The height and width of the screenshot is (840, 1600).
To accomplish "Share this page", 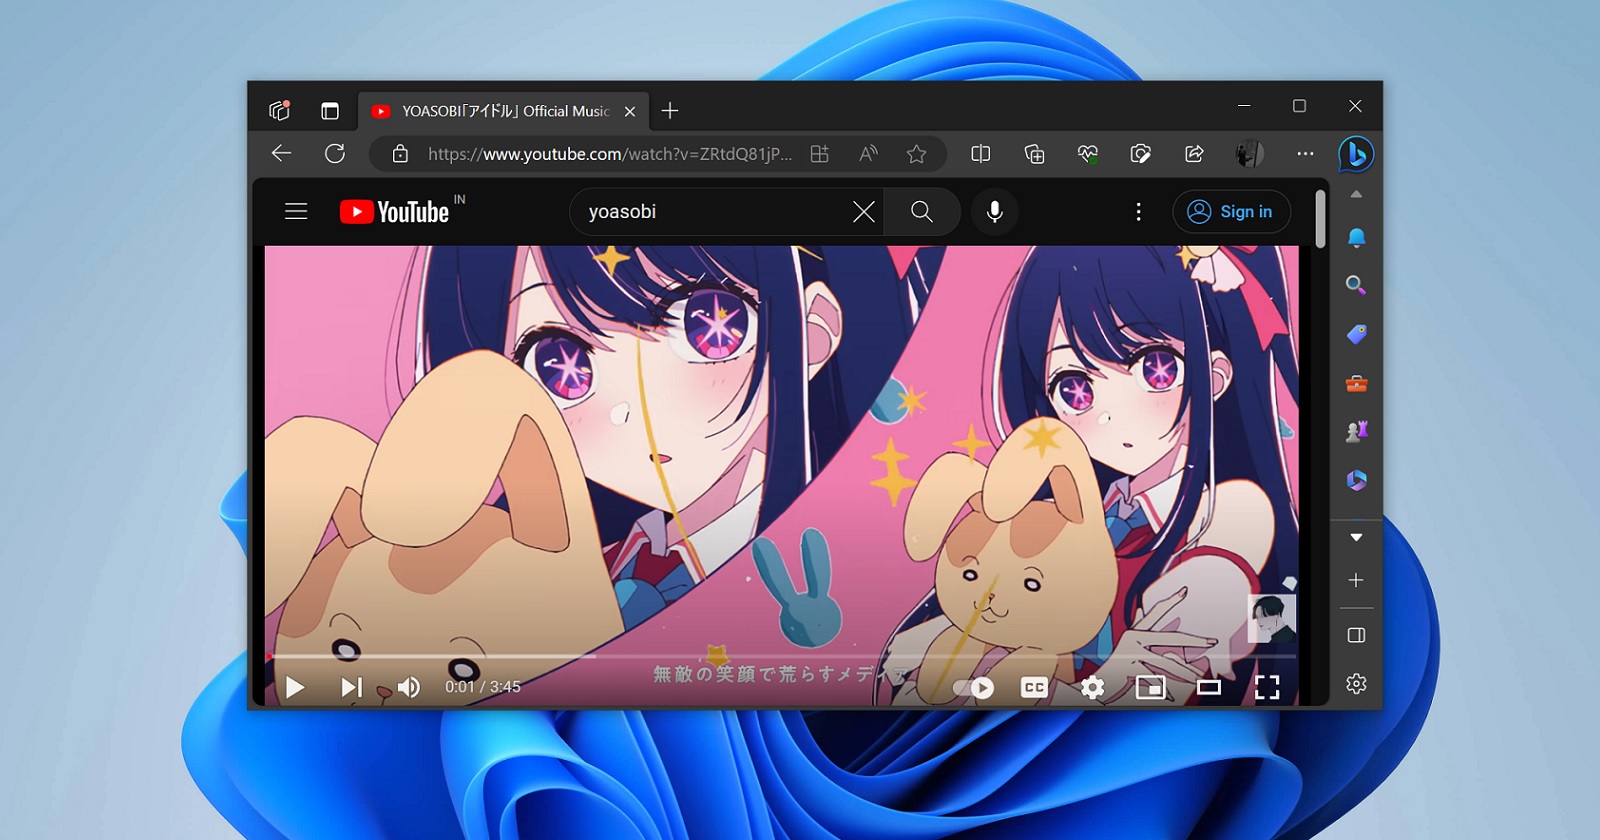I will pyautogui.click(x=1194, y=154).
